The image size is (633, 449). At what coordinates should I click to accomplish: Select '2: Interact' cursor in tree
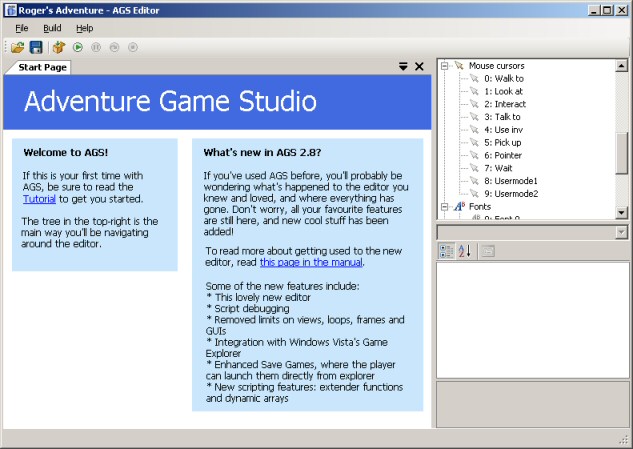coord(504,104)
